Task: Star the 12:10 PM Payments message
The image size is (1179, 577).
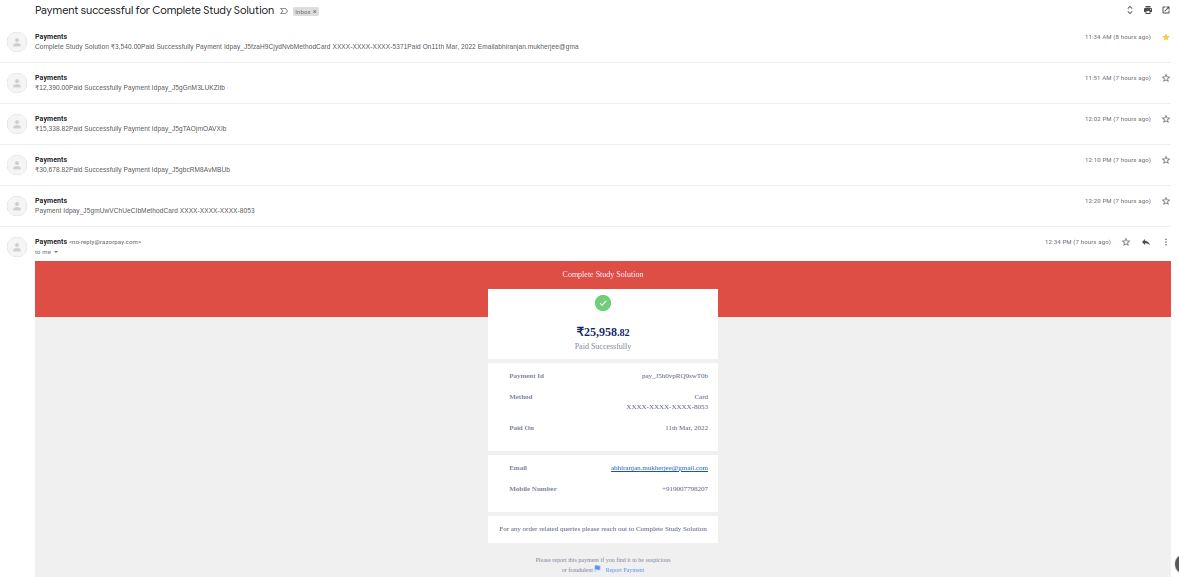Action: pyautogui.click(x=1165, y=160)
